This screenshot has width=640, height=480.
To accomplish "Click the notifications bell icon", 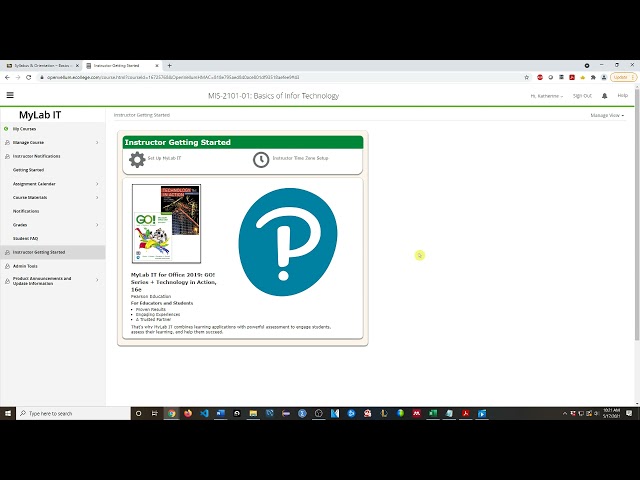I will coord(604,96).
